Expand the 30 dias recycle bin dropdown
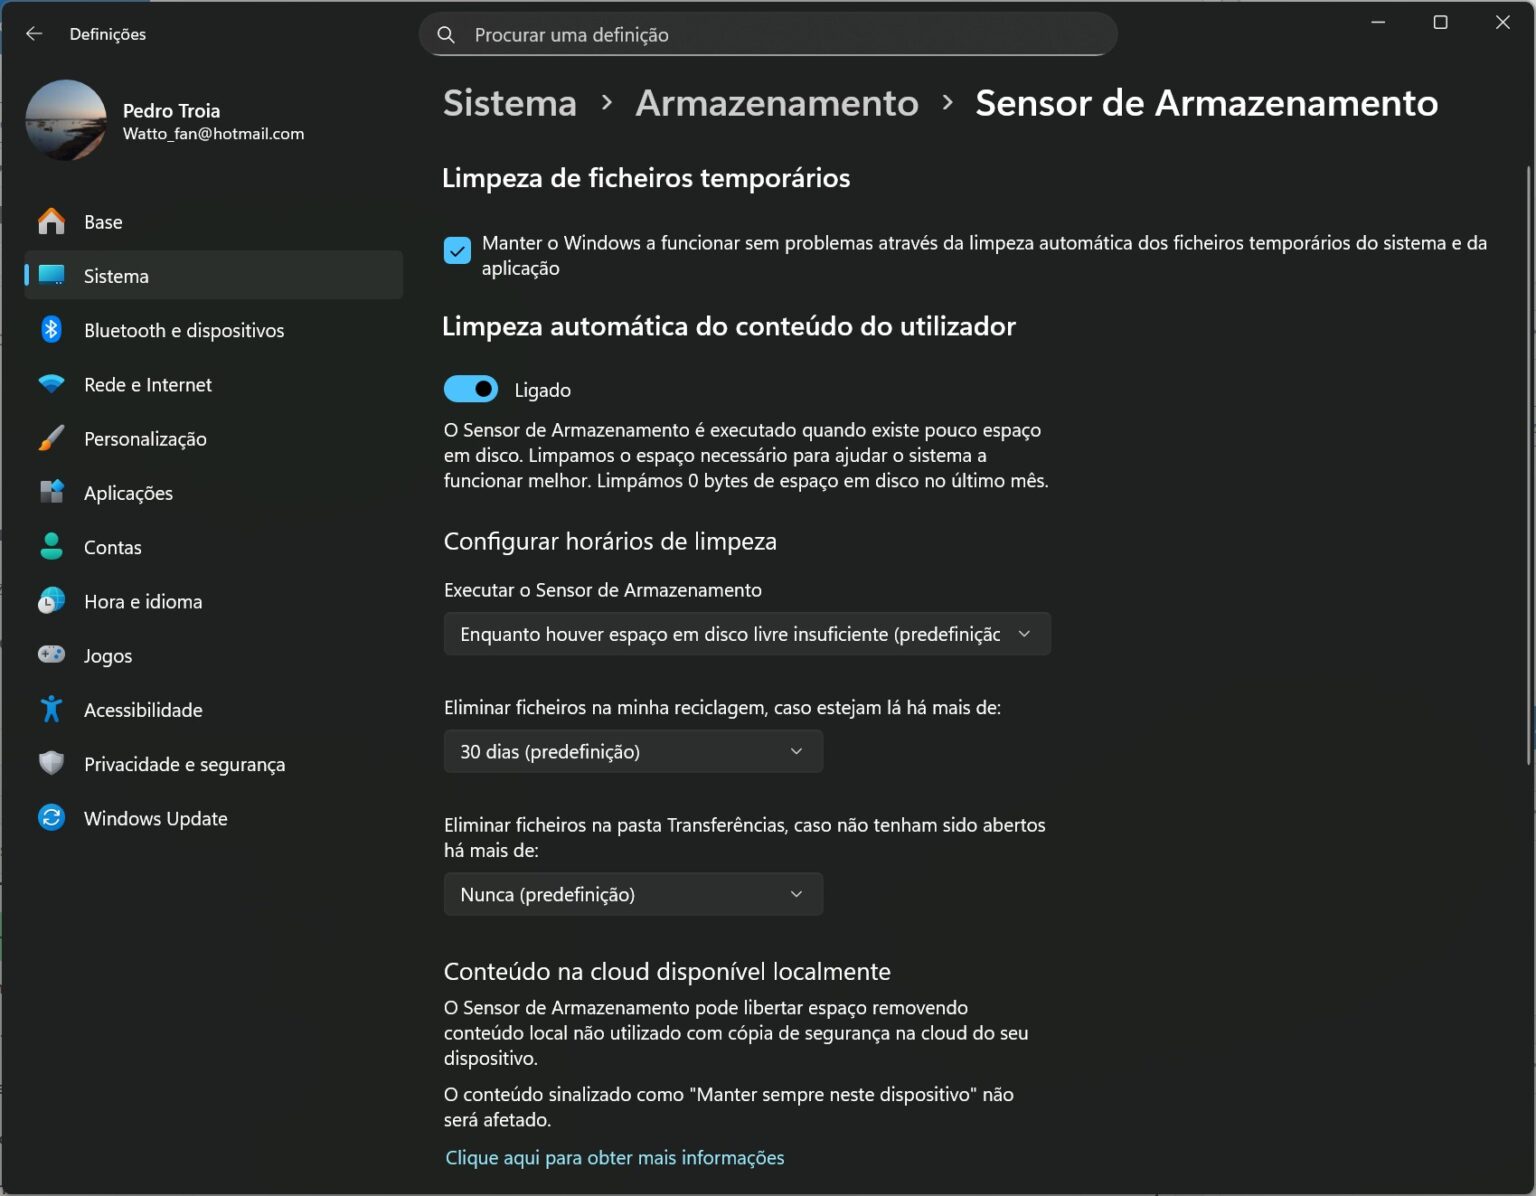The width and height of the screenshot is (1536, 1196). [x=632, y=751]
